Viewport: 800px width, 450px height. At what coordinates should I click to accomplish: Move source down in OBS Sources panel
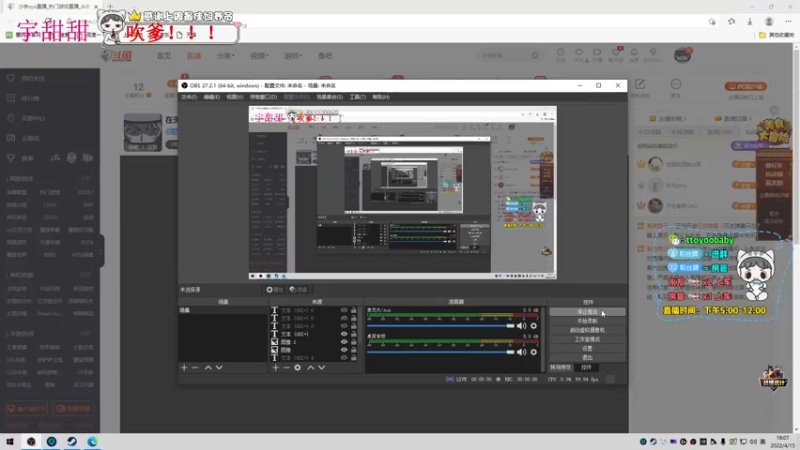coord(321,367)
